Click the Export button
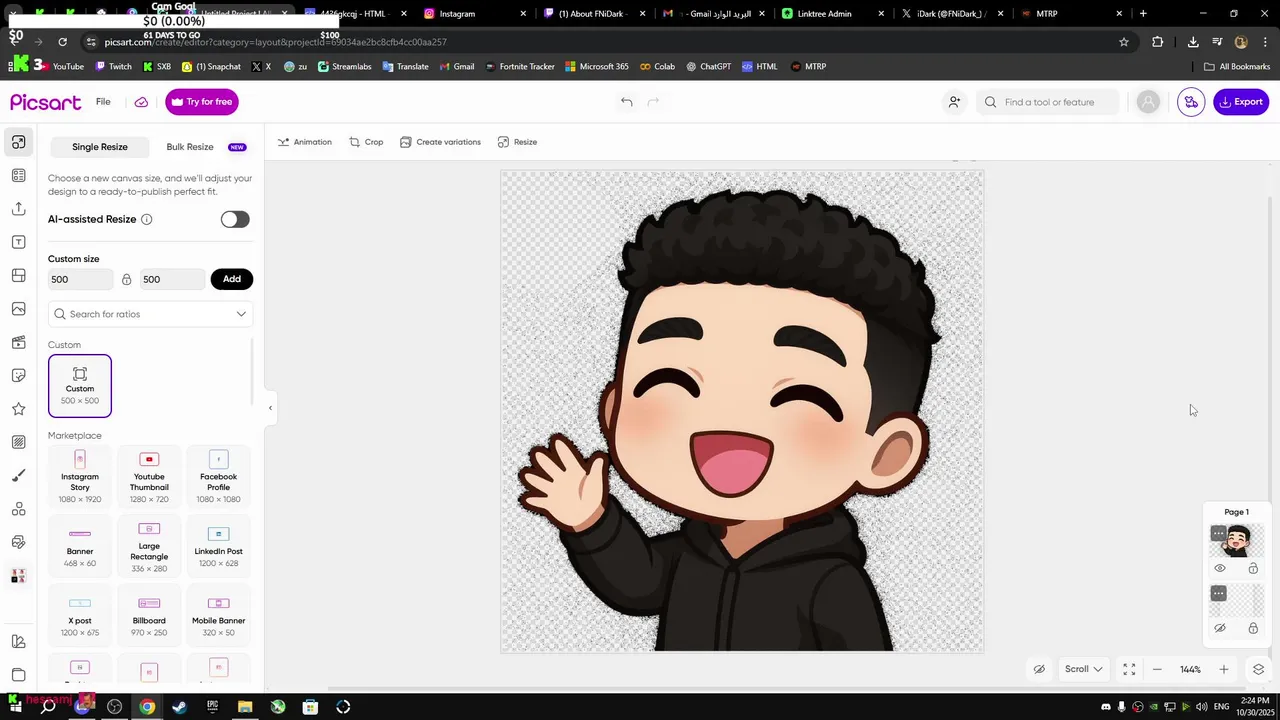This screenshot has width=1280, height=720. click(1241, 102)
